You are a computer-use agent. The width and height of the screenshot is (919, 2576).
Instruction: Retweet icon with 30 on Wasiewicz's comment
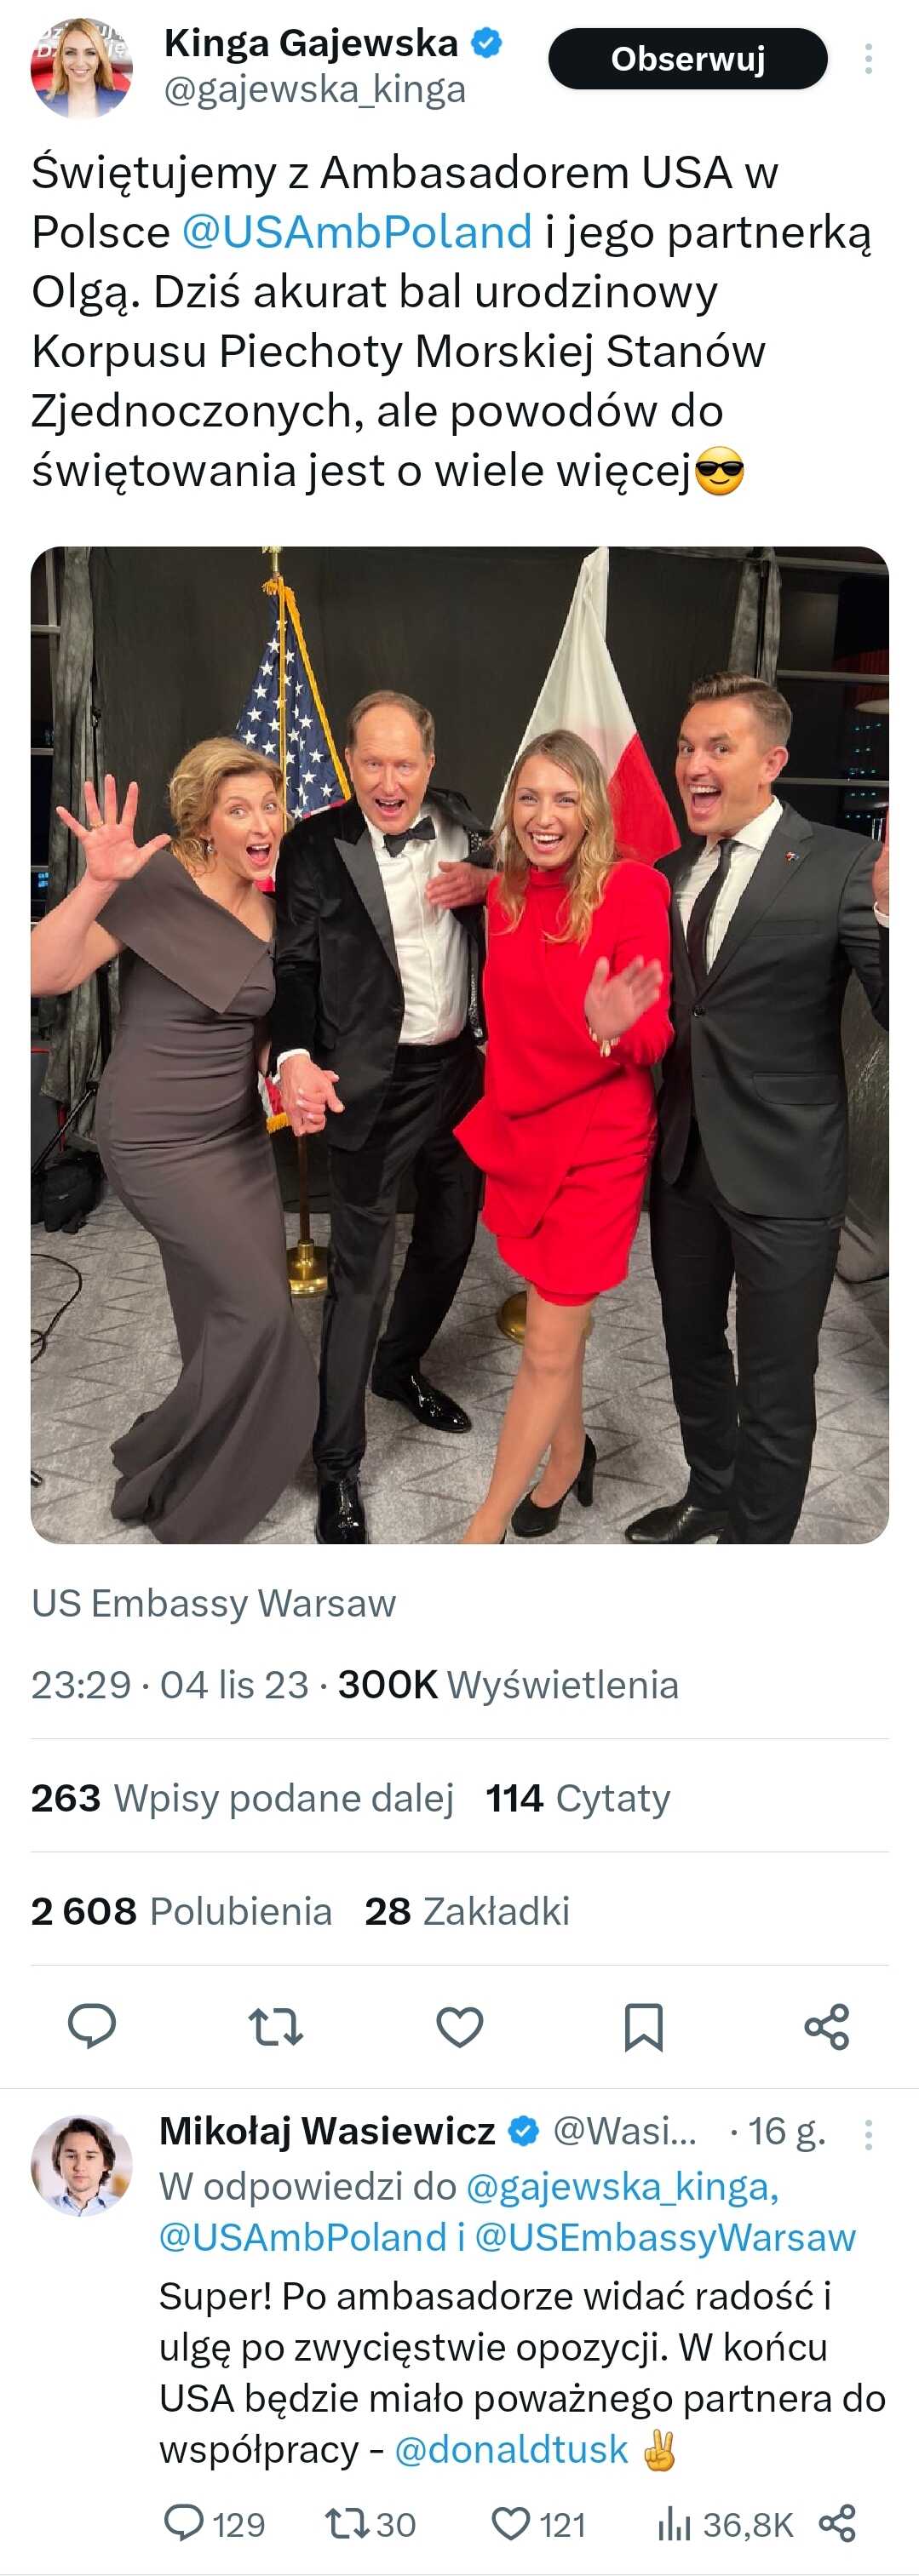(x=370, y=2523)
